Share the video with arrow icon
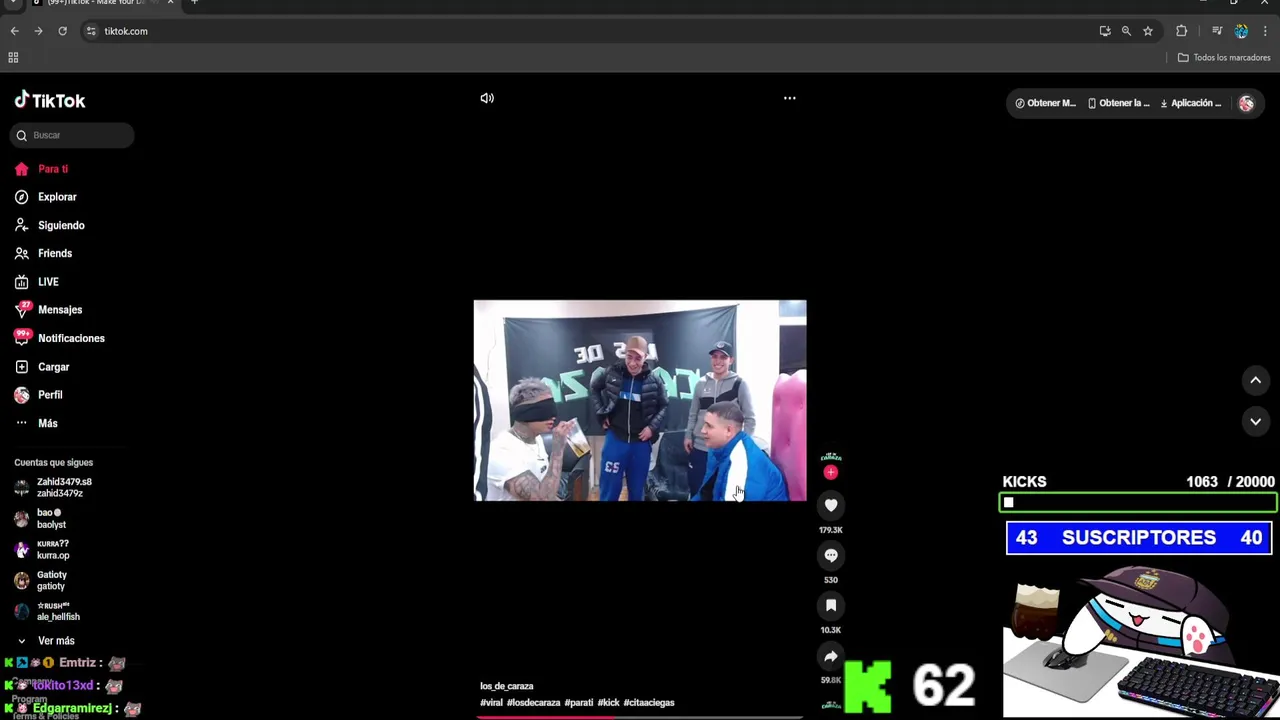 [x=831, y=657]
